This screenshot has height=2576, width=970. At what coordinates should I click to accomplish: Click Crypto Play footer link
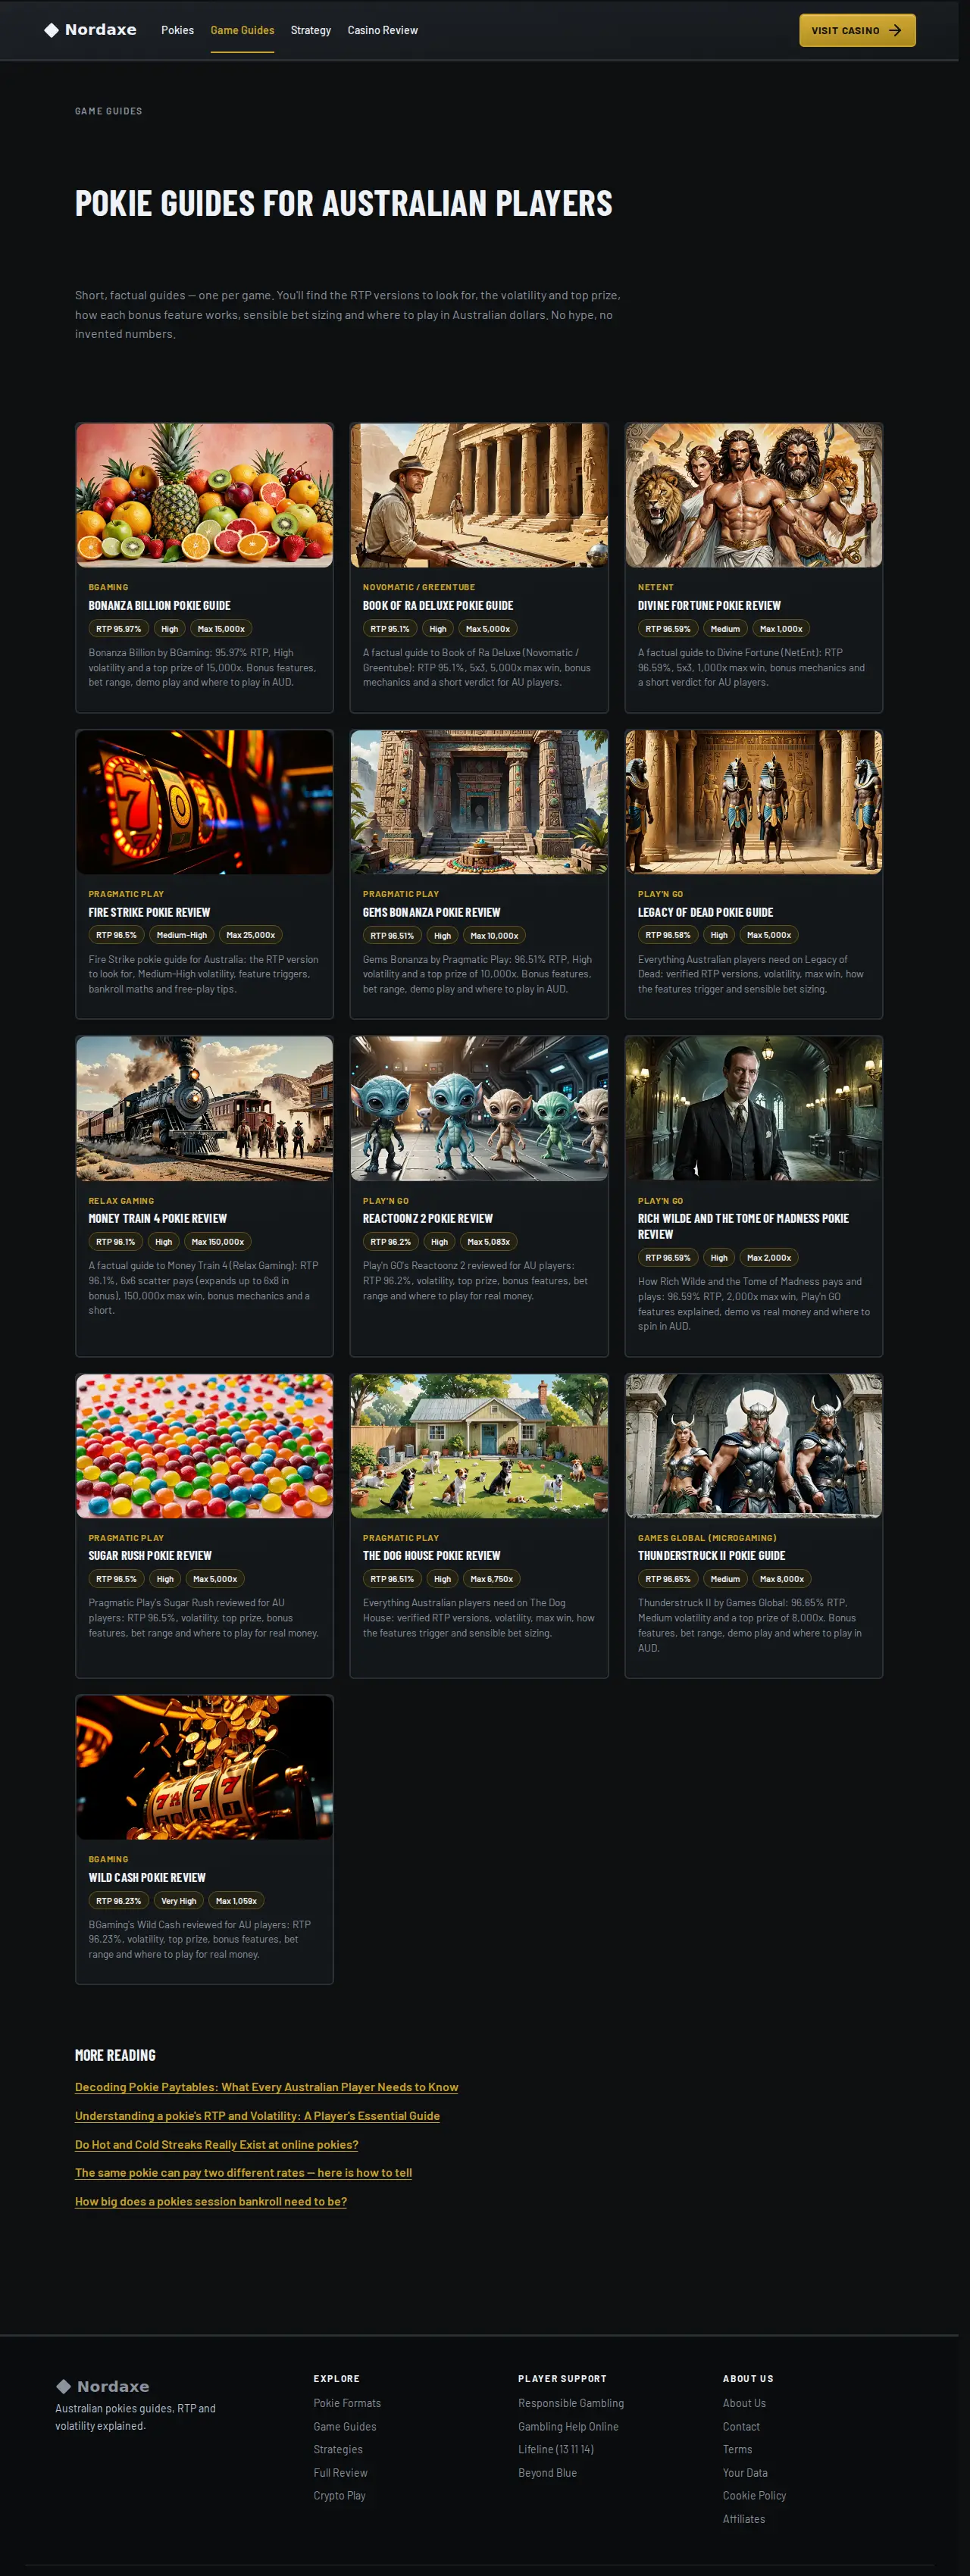pyautogui.click(x=340, y=2495)
